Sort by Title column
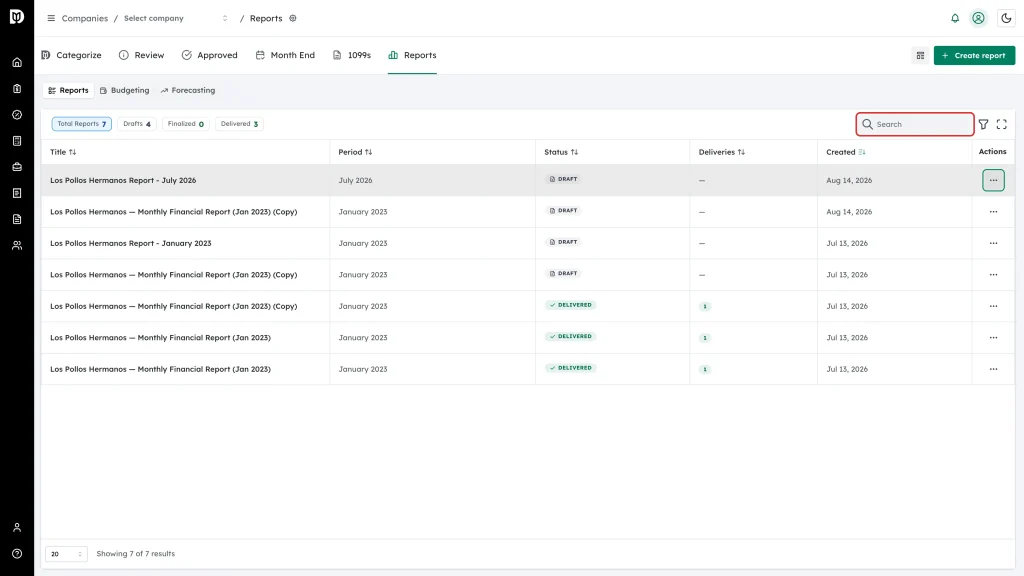The image size is (1024, 576). pos(63,152)
